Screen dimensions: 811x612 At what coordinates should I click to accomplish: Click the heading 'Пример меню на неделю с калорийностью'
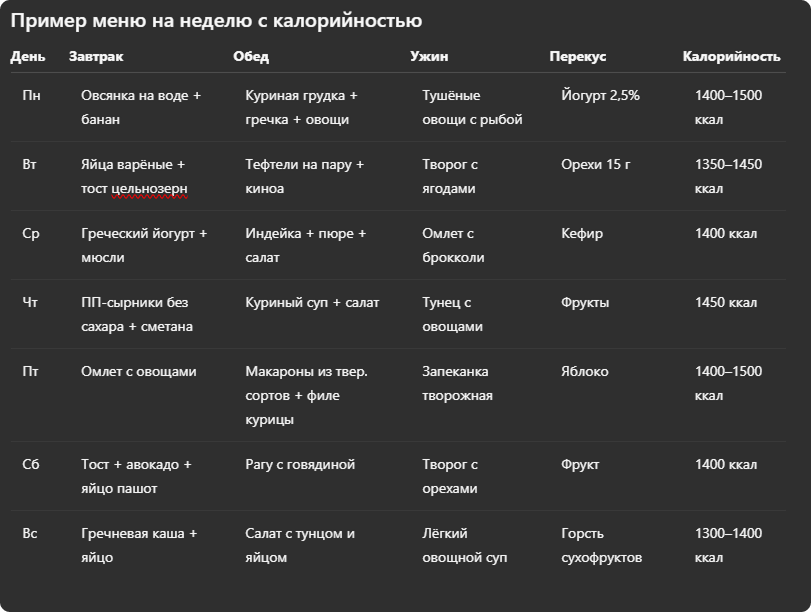216,21
